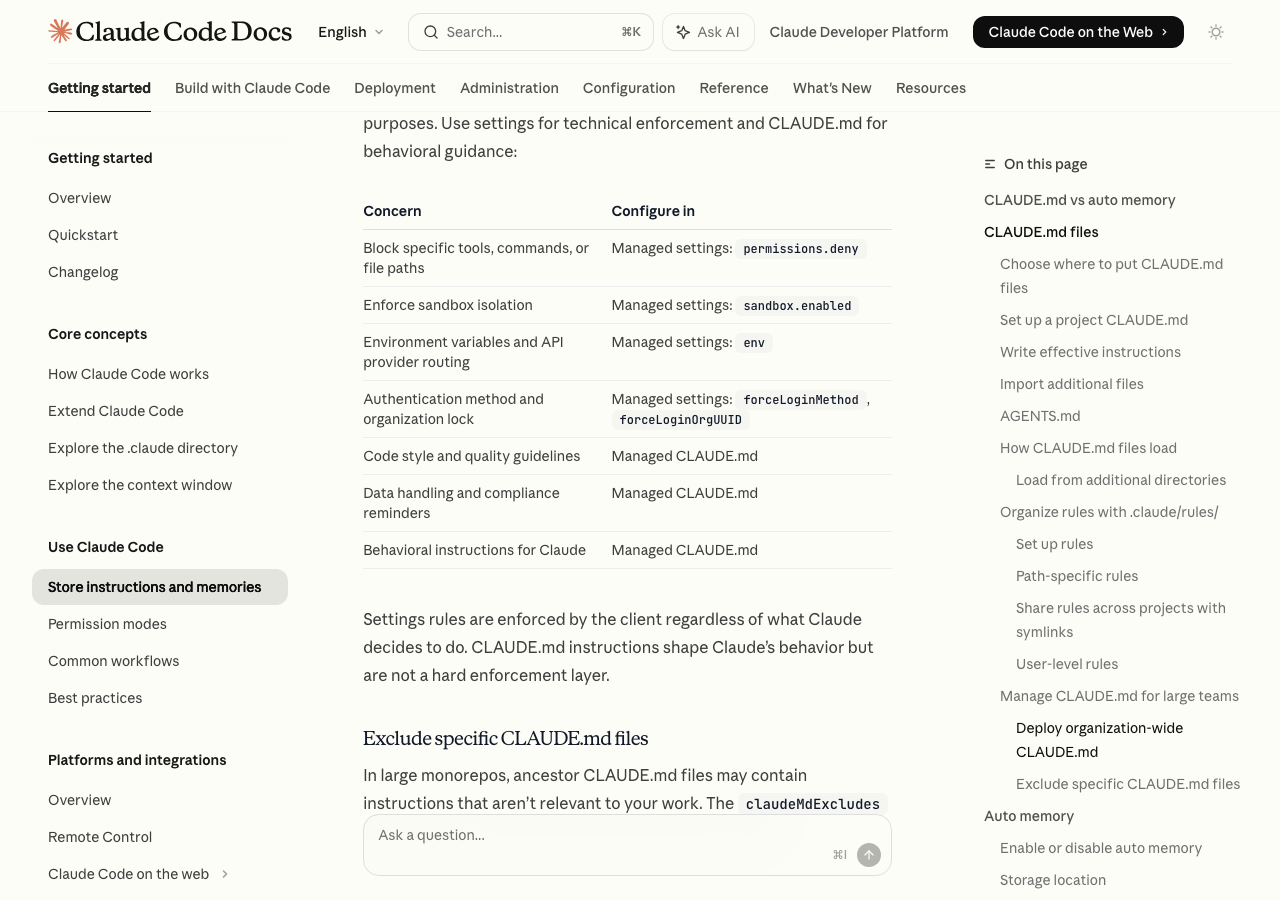1280x900 pixels.
Task: Go to the Quickstart page
Action: click(x=83, y=235)
